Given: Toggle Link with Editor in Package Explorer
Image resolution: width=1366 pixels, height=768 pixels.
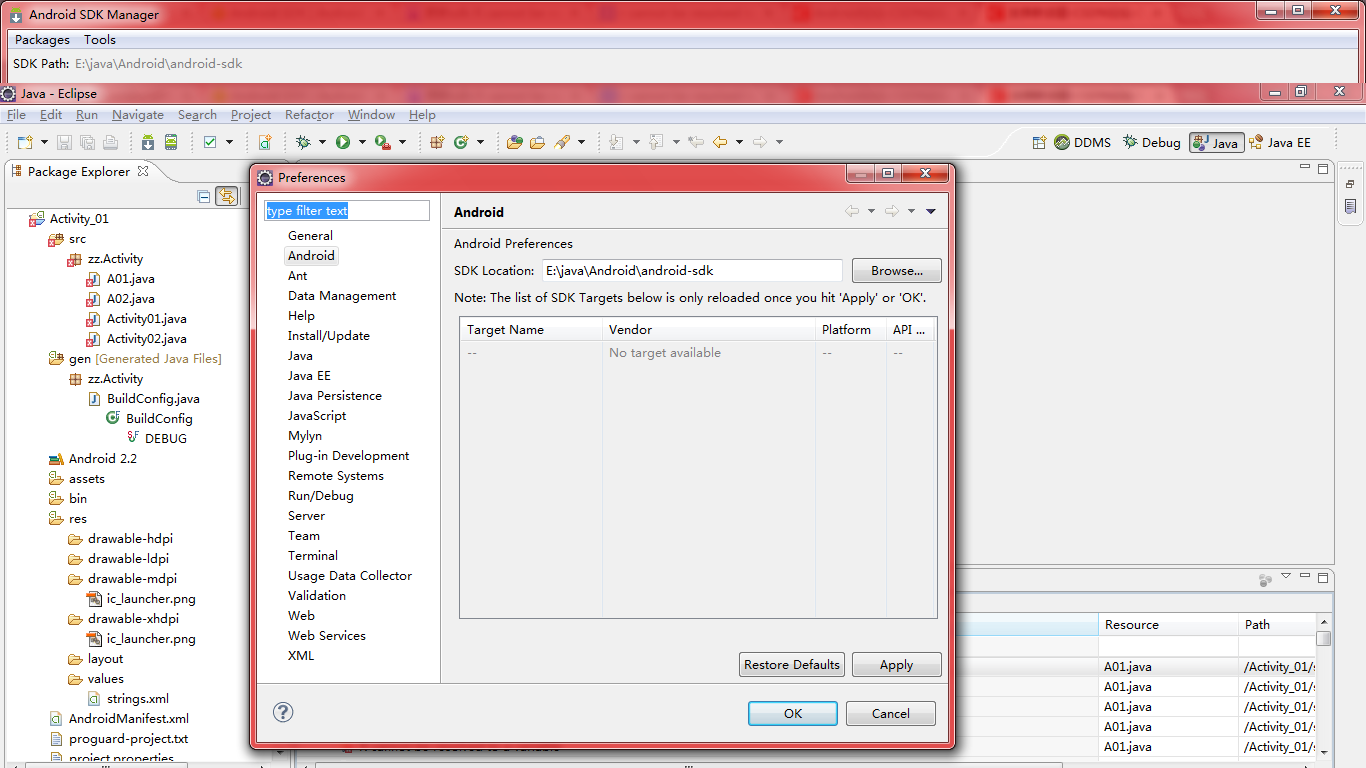Looking at the screenshot, I should pos(227,197).
